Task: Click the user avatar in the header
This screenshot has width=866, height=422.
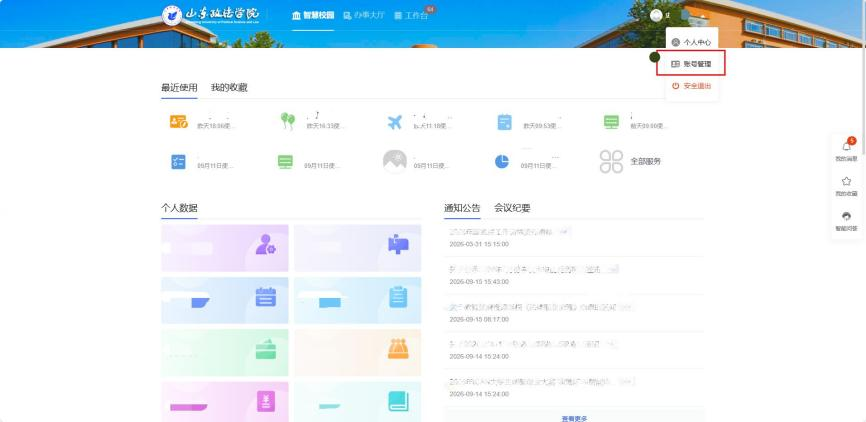Action: [656, 15]
